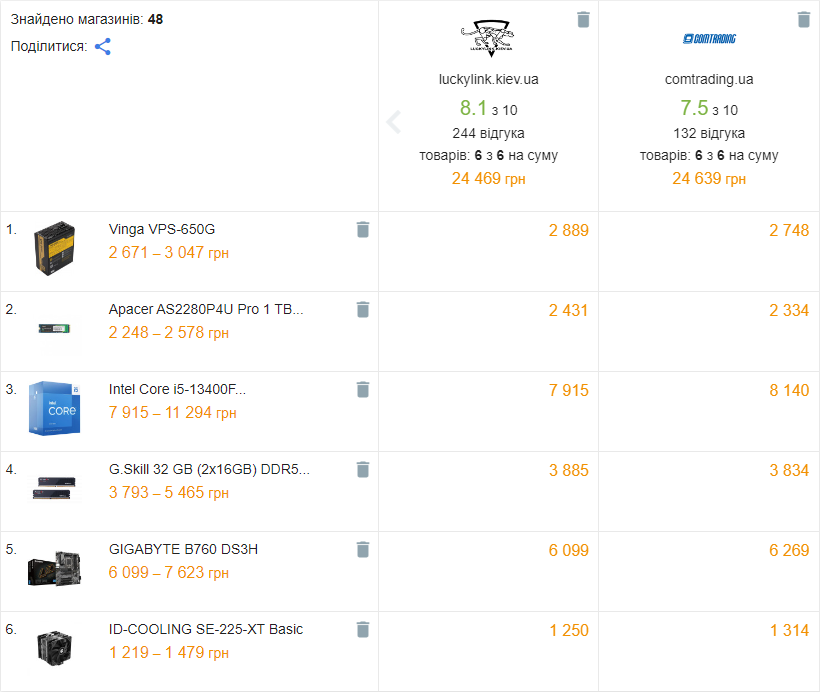View 244 відгука reviews for luckylink
The height and width of the screenshot is (692, 820).
point(488,133)
